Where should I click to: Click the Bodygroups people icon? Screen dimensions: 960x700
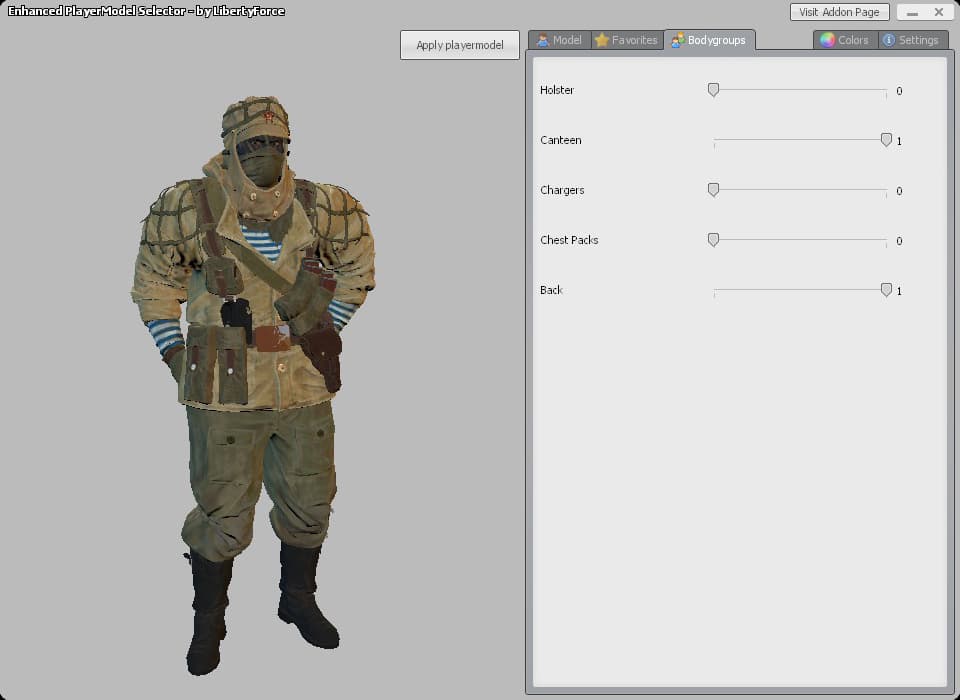[x=678, y=40]
